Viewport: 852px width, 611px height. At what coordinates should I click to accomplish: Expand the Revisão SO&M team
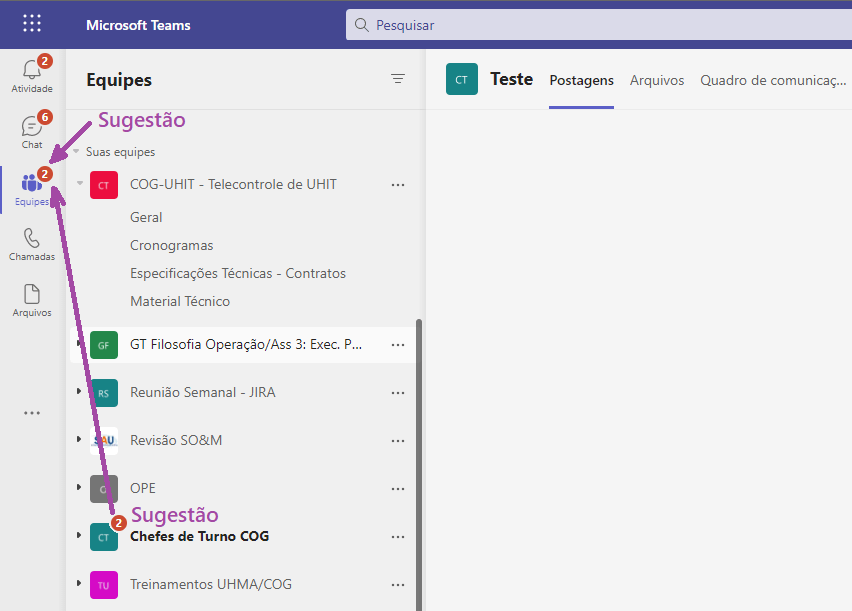[x=79, y=439]
